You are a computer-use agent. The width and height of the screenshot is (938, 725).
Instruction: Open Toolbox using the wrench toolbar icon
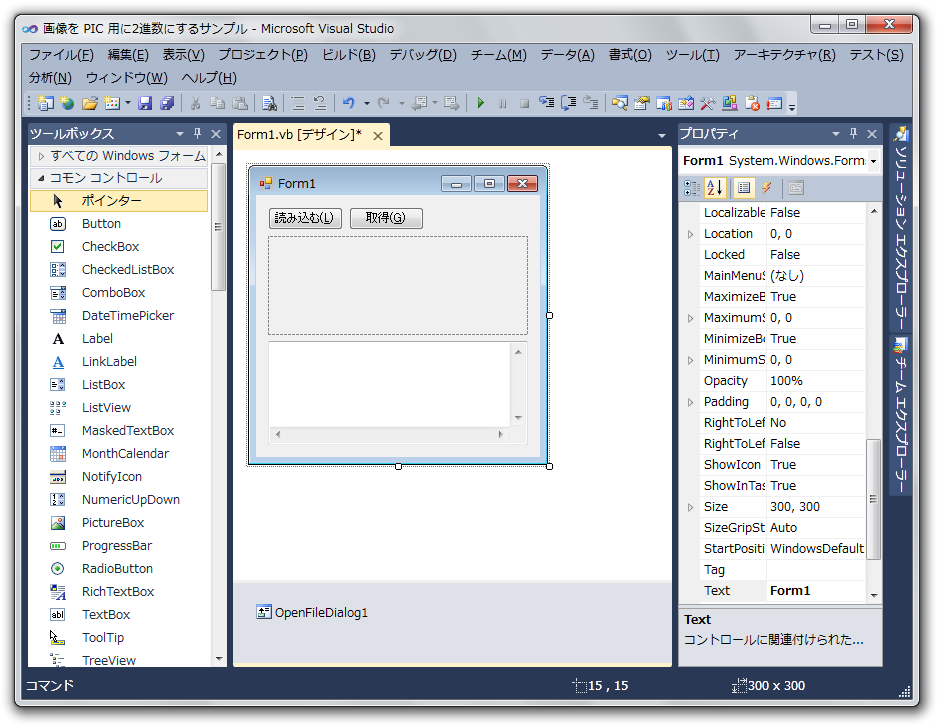point(708,103)
